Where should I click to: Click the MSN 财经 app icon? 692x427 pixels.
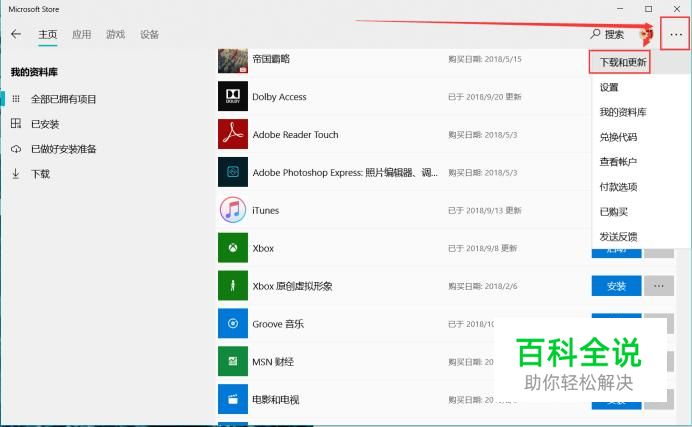233,362
